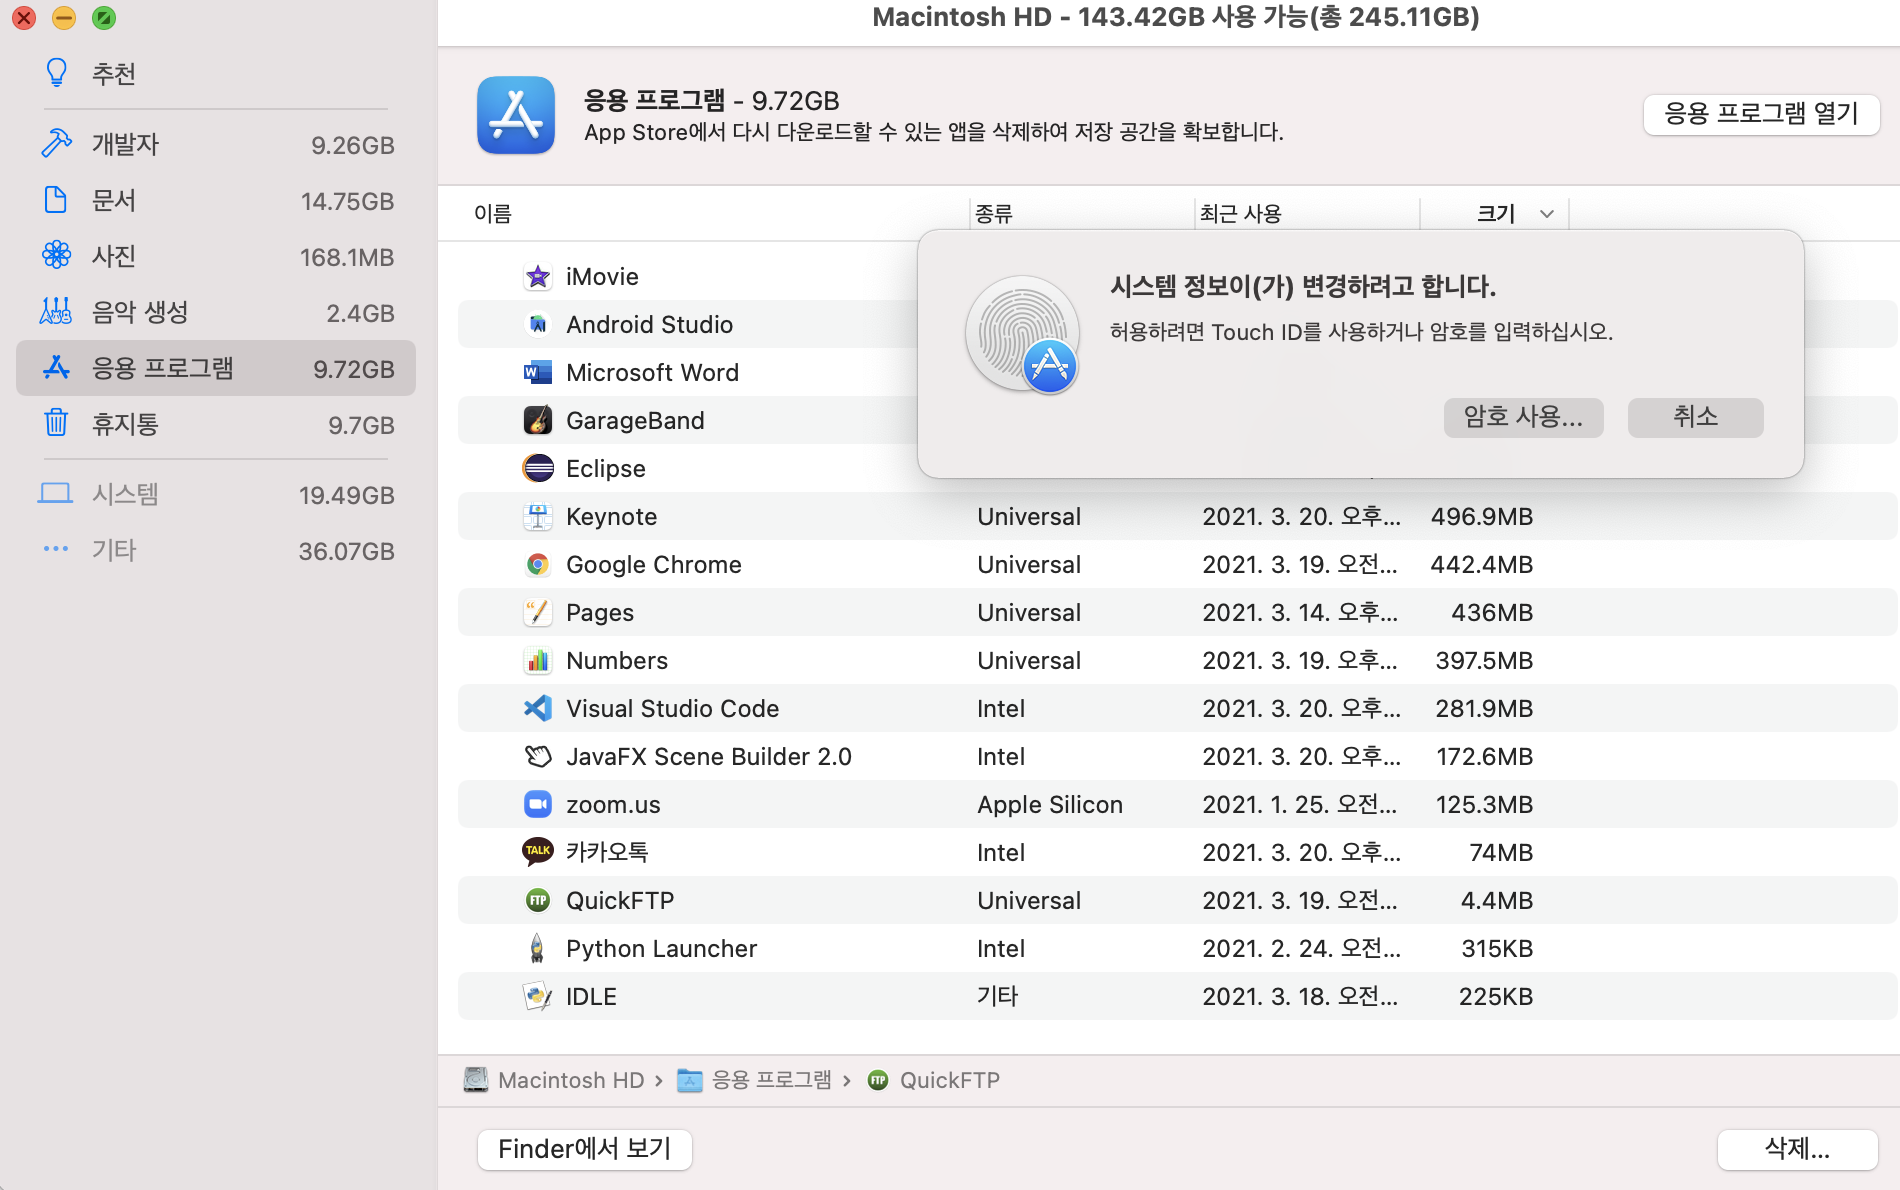1900x1190 pixels.
Task: Click the QuickFTP icon in list
Action: tap(538, 901)
